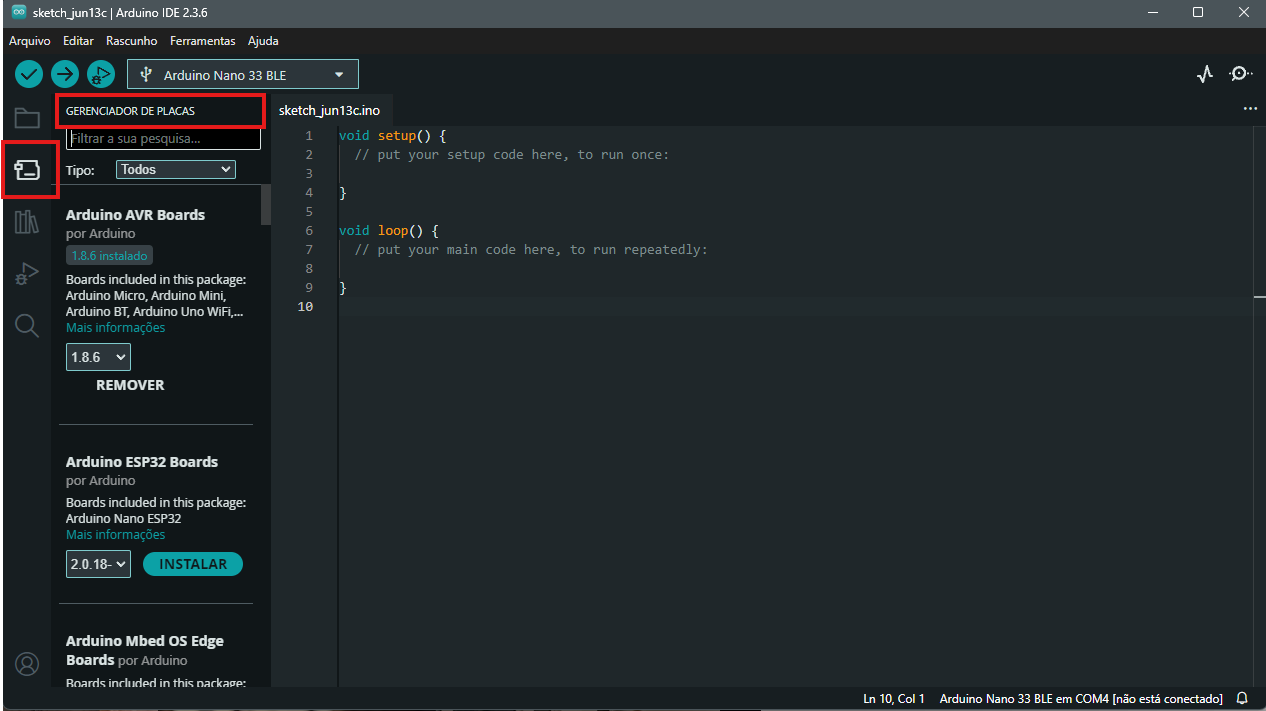Click the board search filter field

pos(163,139)
